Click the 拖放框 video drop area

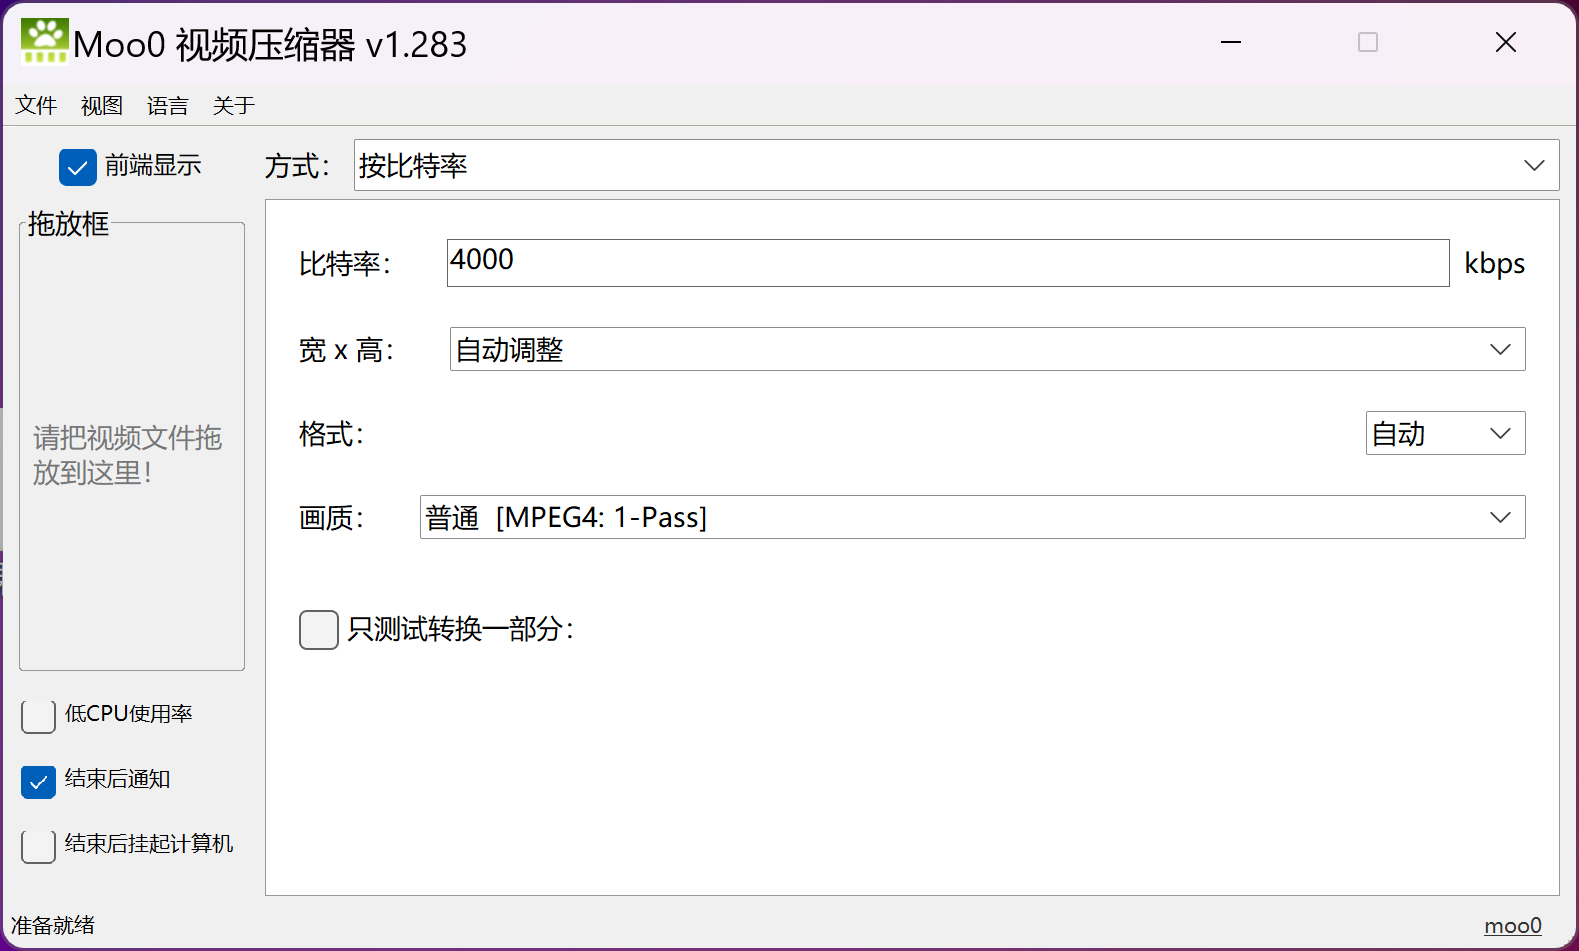132,450
